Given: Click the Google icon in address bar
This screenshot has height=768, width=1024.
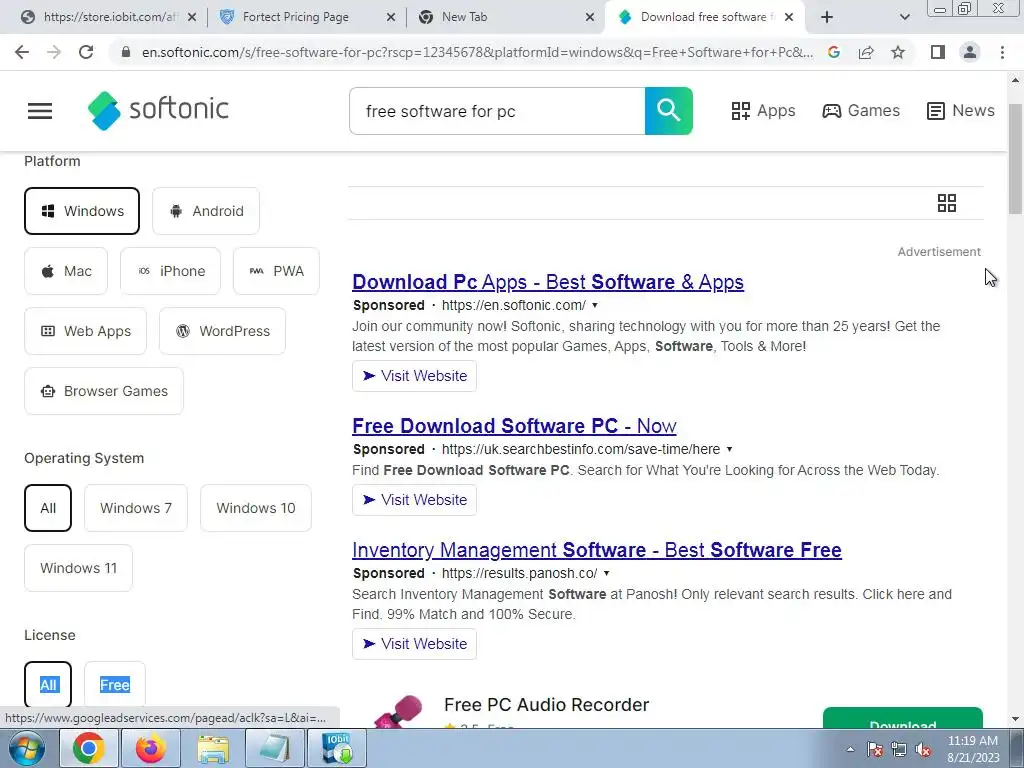Looking at the screenshot, I should click(834, 52).
